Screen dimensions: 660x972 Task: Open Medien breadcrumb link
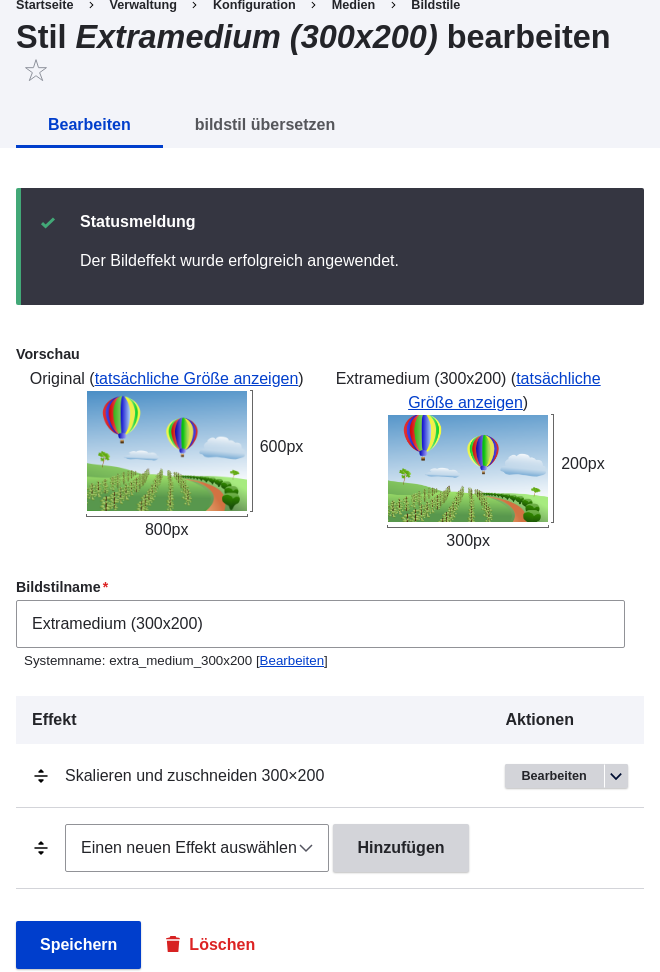point(353,5)
